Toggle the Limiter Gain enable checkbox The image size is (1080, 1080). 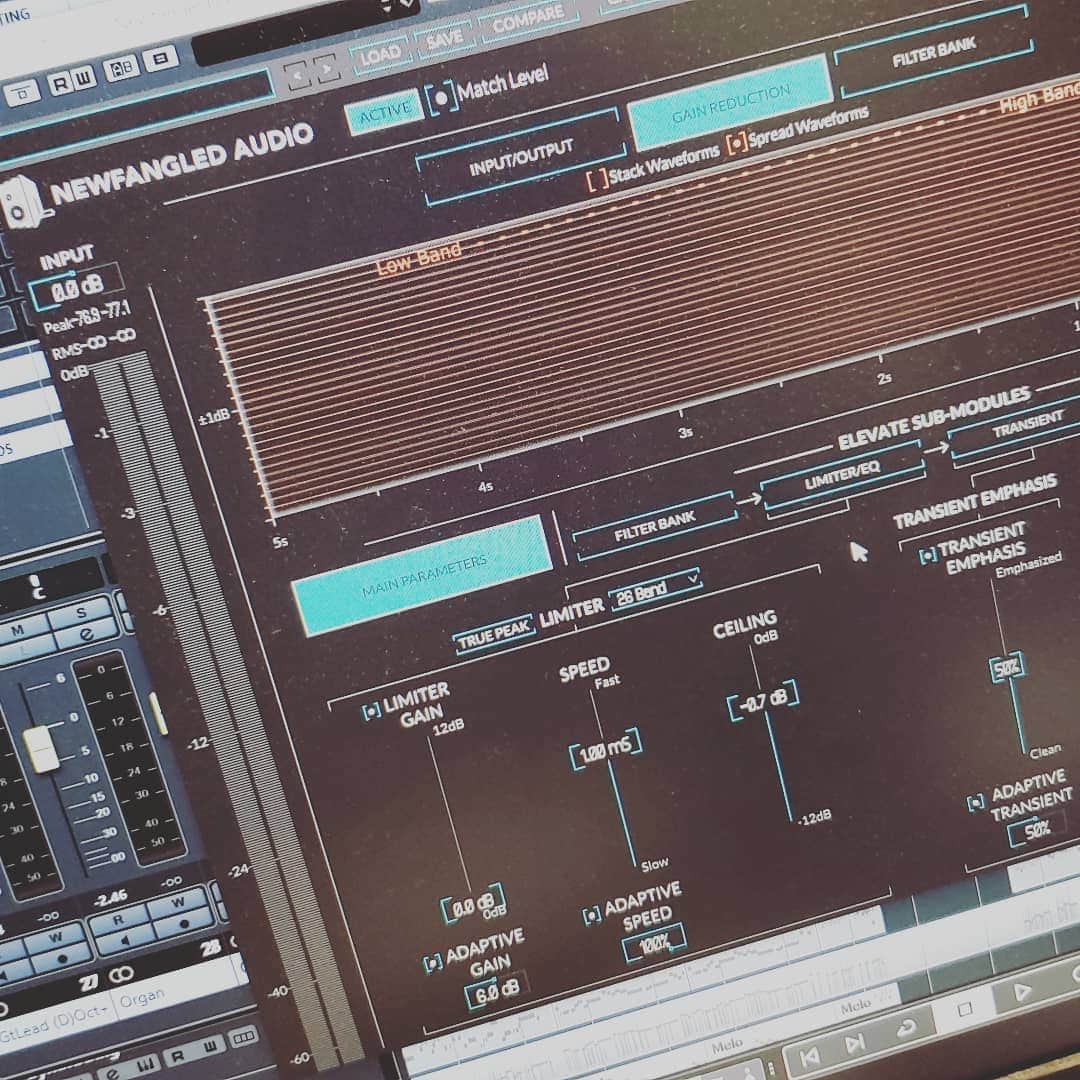(x=371, y=710)
